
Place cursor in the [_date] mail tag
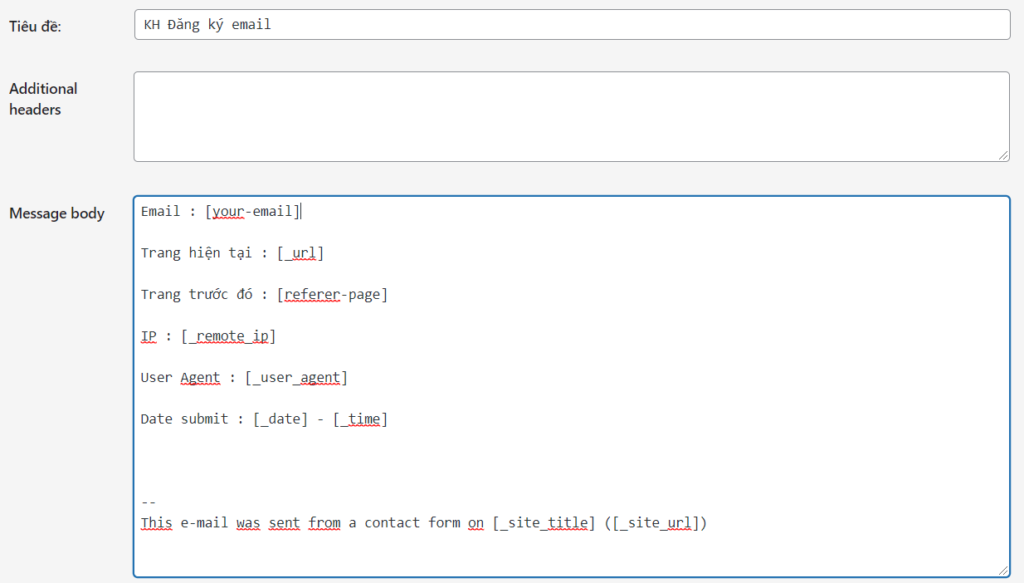281,419
